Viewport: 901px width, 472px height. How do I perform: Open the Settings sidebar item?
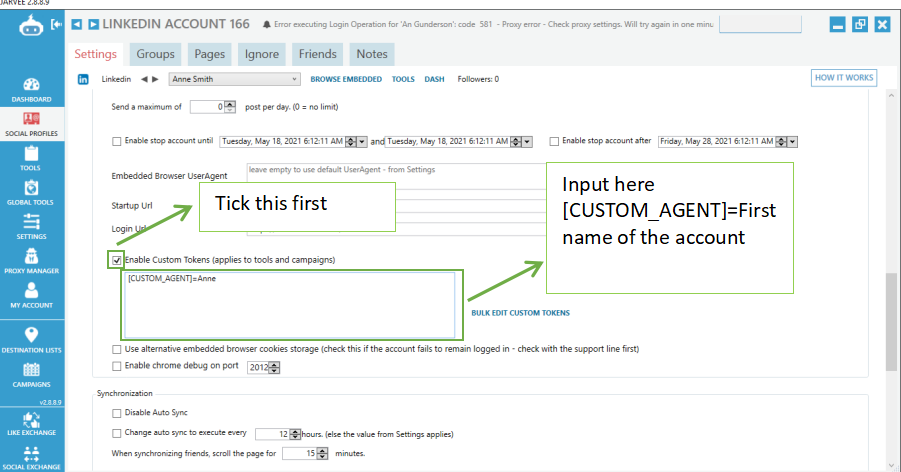click(31, 228)
